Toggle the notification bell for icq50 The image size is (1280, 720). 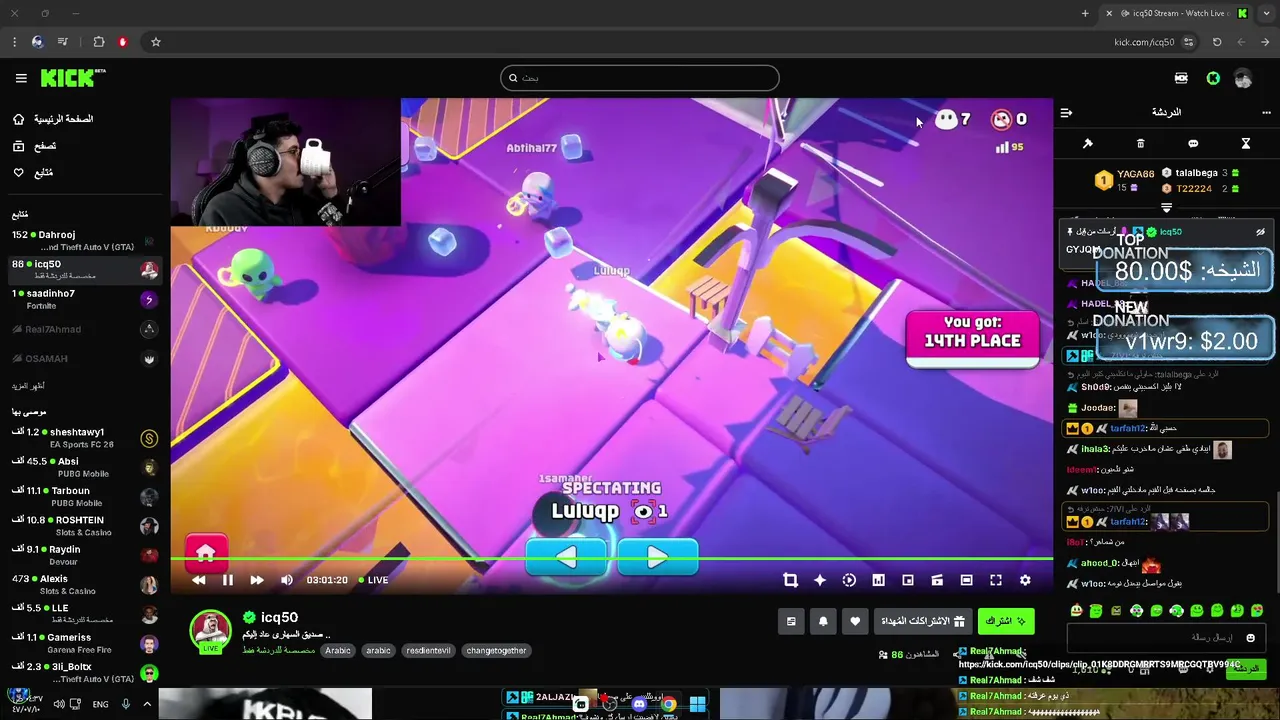(823, 621)
